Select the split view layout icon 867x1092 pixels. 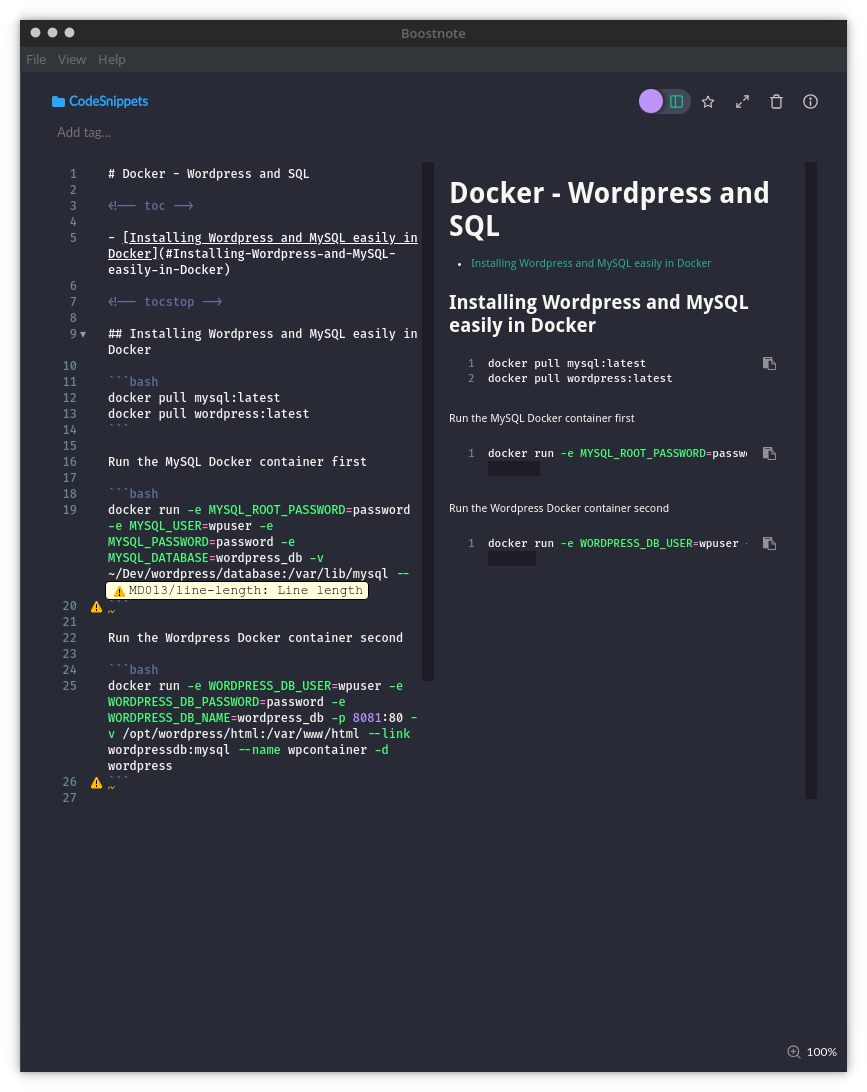pyautogui.click(x=676, y=102)
